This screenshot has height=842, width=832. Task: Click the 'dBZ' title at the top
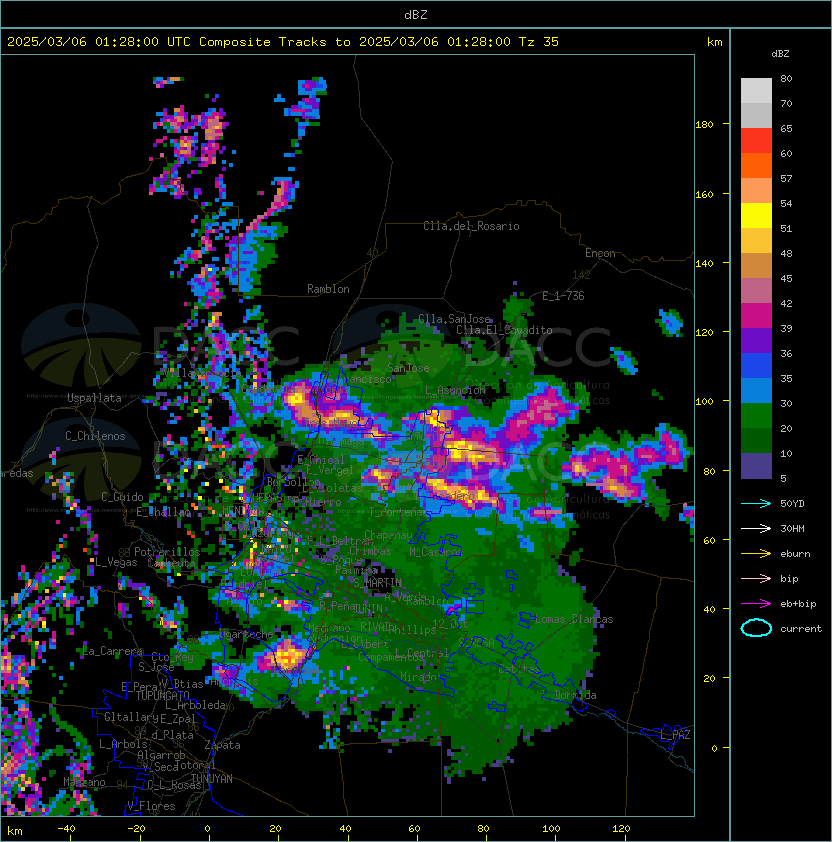click(416, 14)
